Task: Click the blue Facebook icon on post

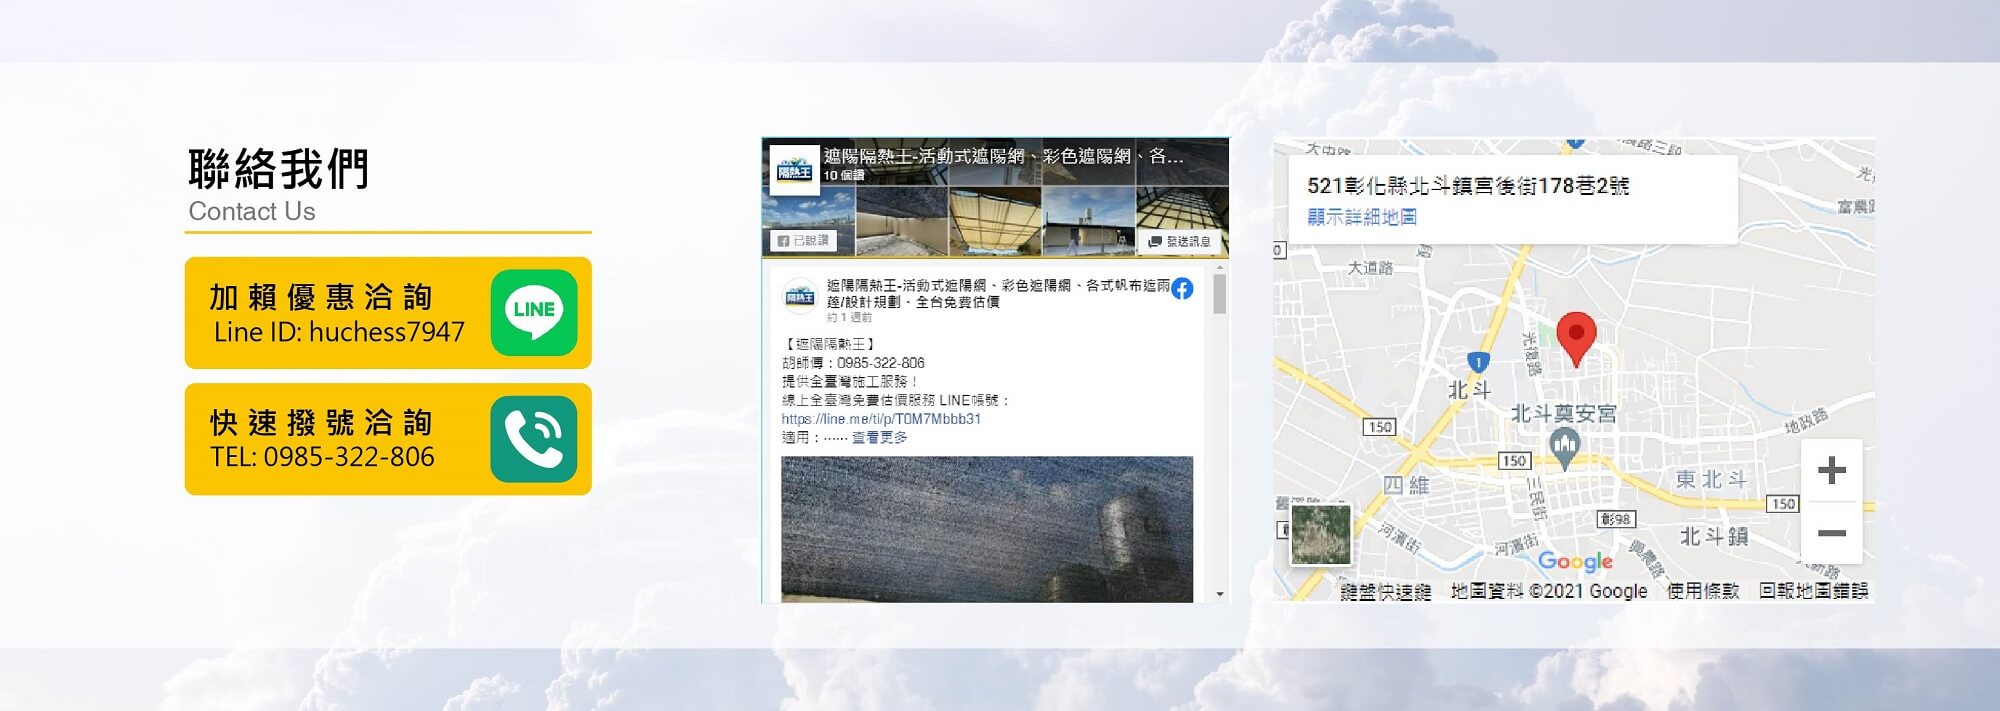Action: [x=1182, y=289]
